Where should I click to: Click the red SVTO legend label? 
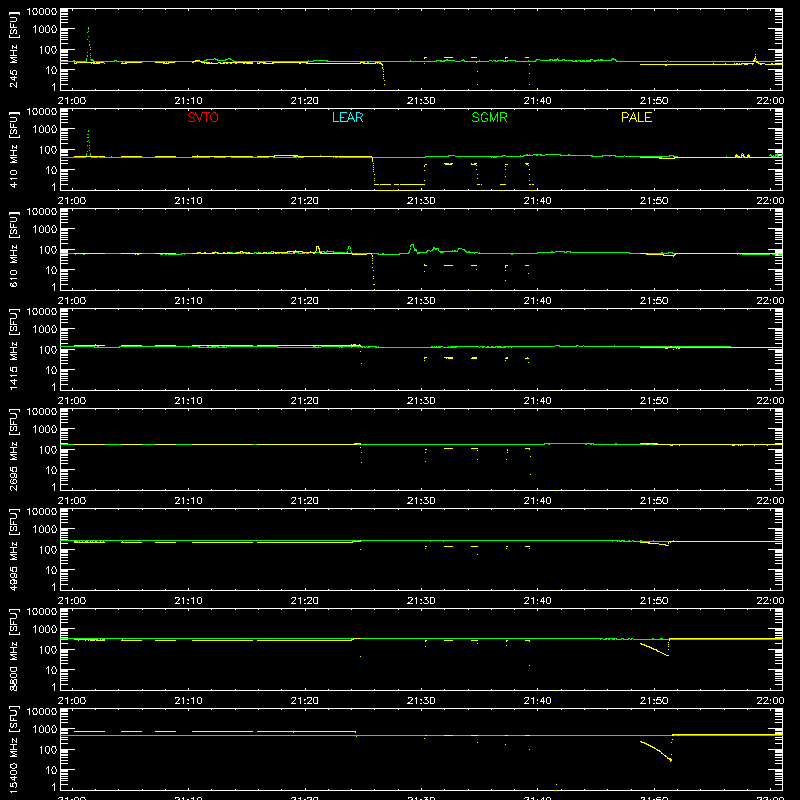203,117
